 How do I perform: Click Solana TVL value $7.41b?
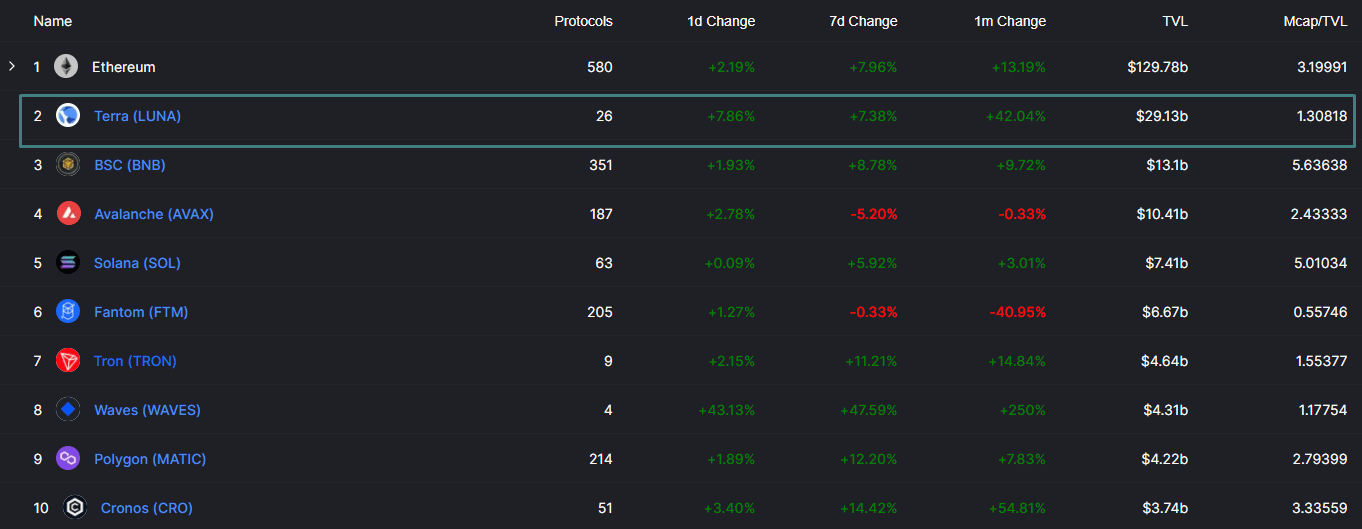(1166, 263)
